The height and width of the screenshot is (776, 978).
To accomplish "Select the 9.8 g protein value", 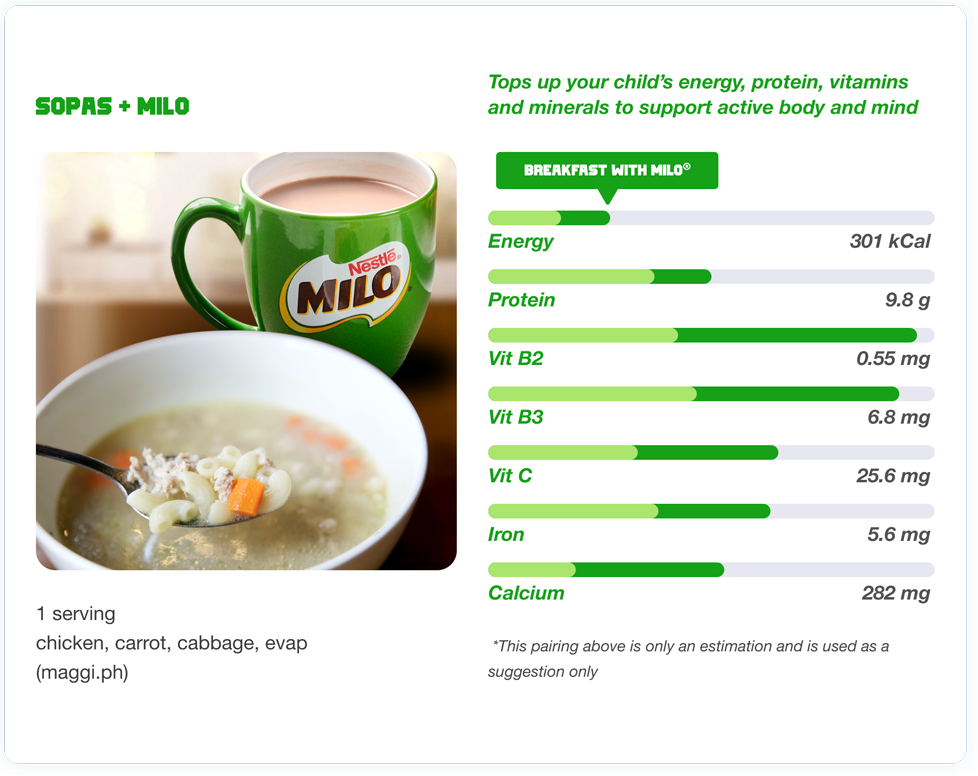I will [908, 300].
